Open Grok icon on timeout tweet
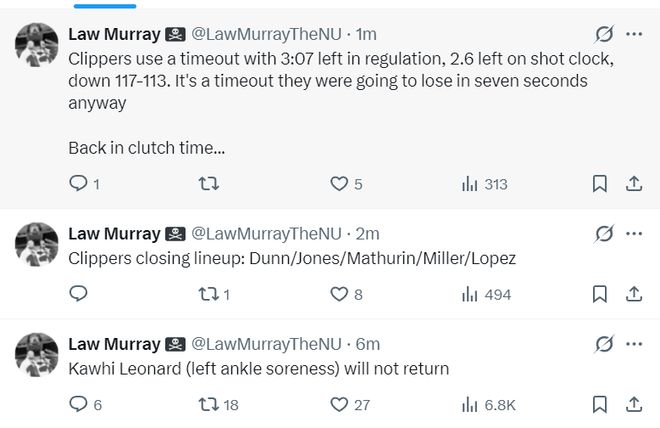 604,35
